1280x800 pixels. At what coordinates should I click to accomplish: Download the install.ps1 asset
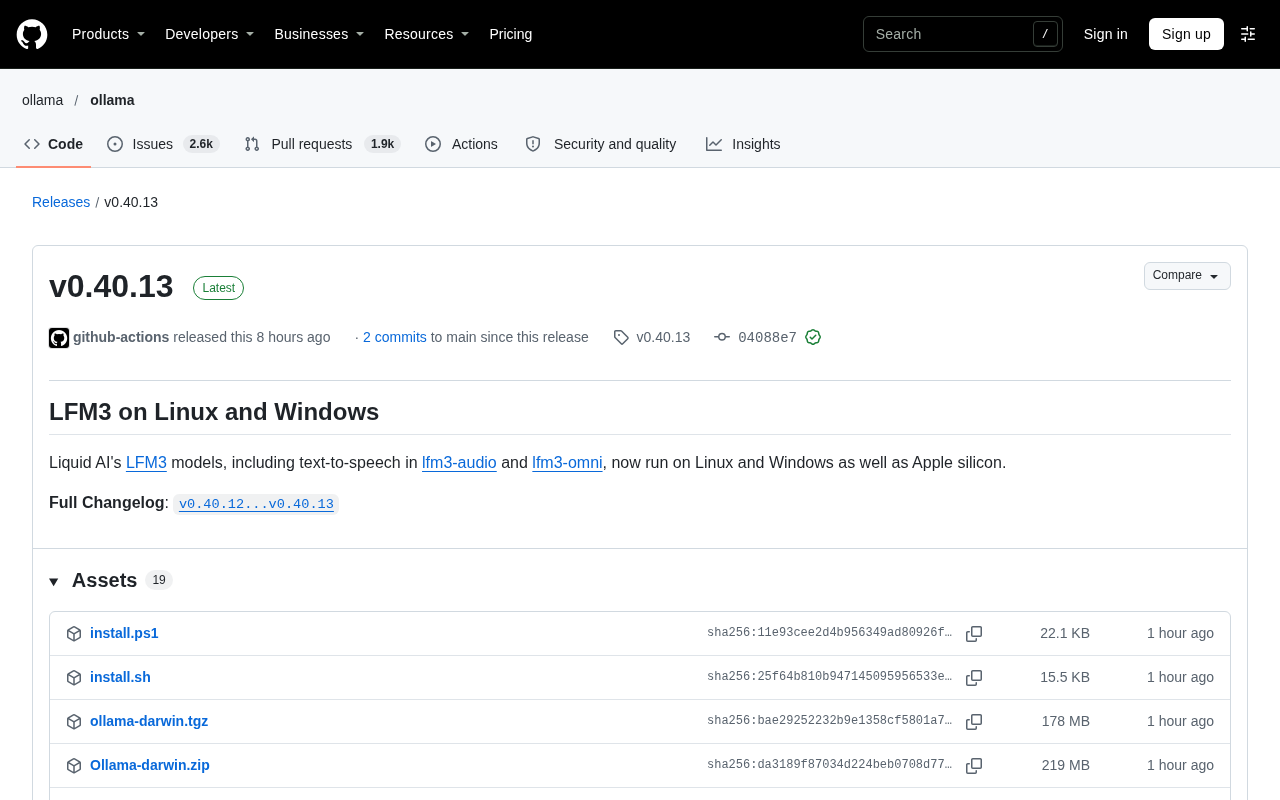(124, 633)
